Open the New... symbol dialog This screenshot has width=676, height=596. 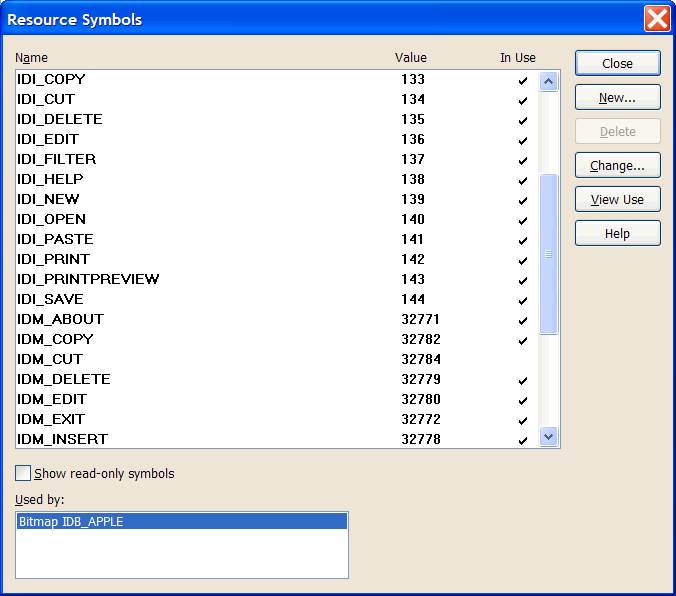pos(617,97)
